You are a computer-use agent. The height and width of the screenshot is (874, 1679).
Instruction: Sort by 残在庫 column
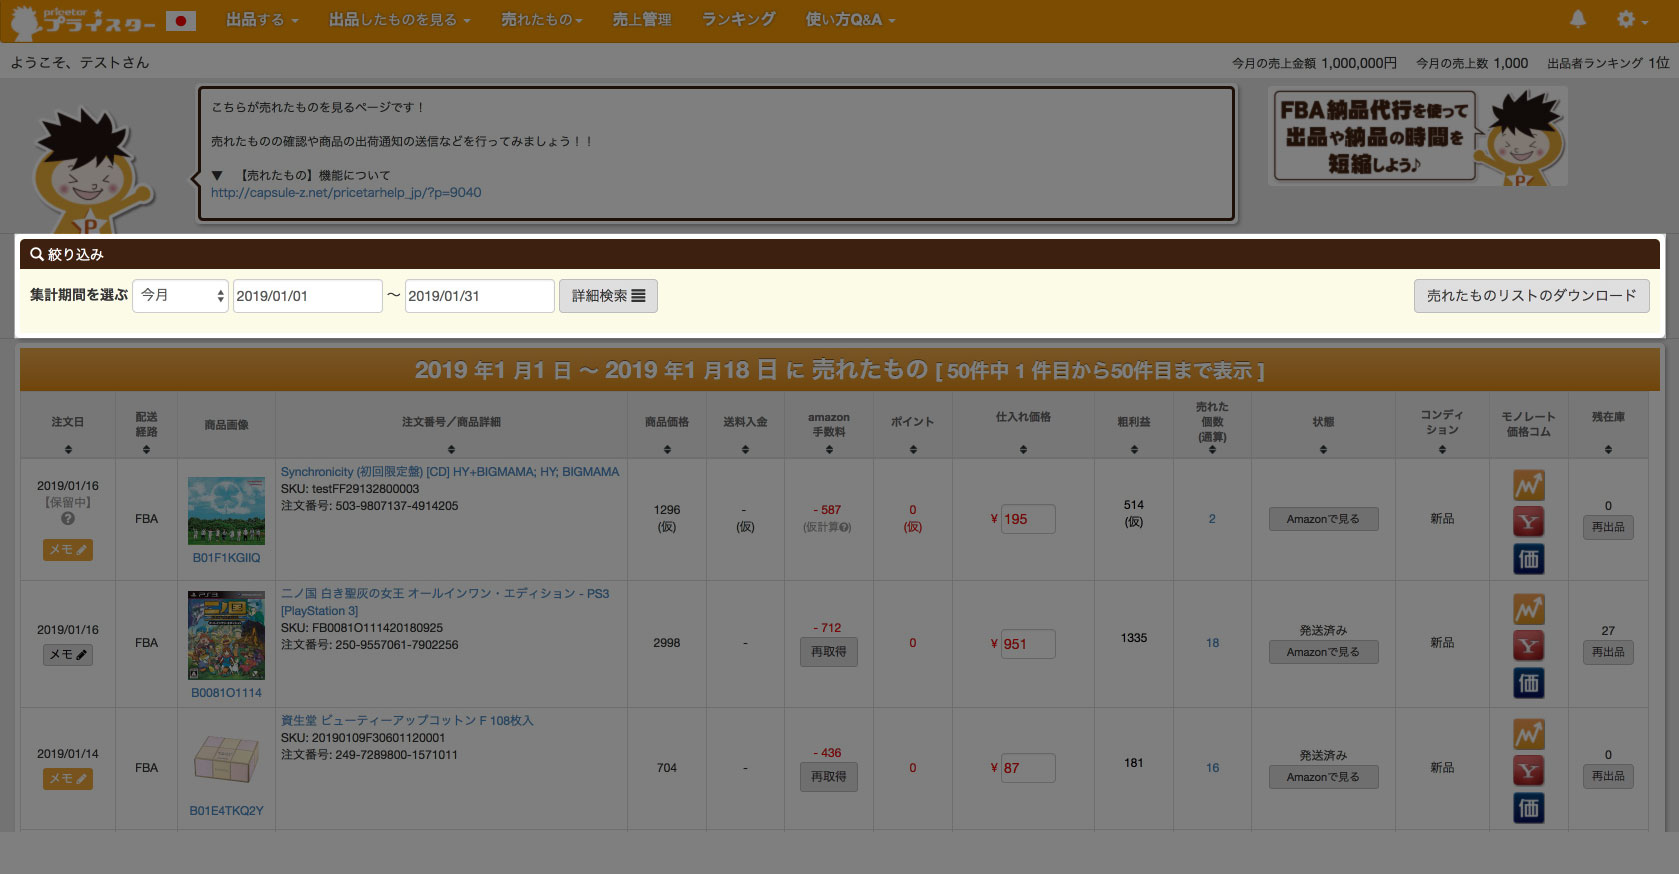point(1608,449)
